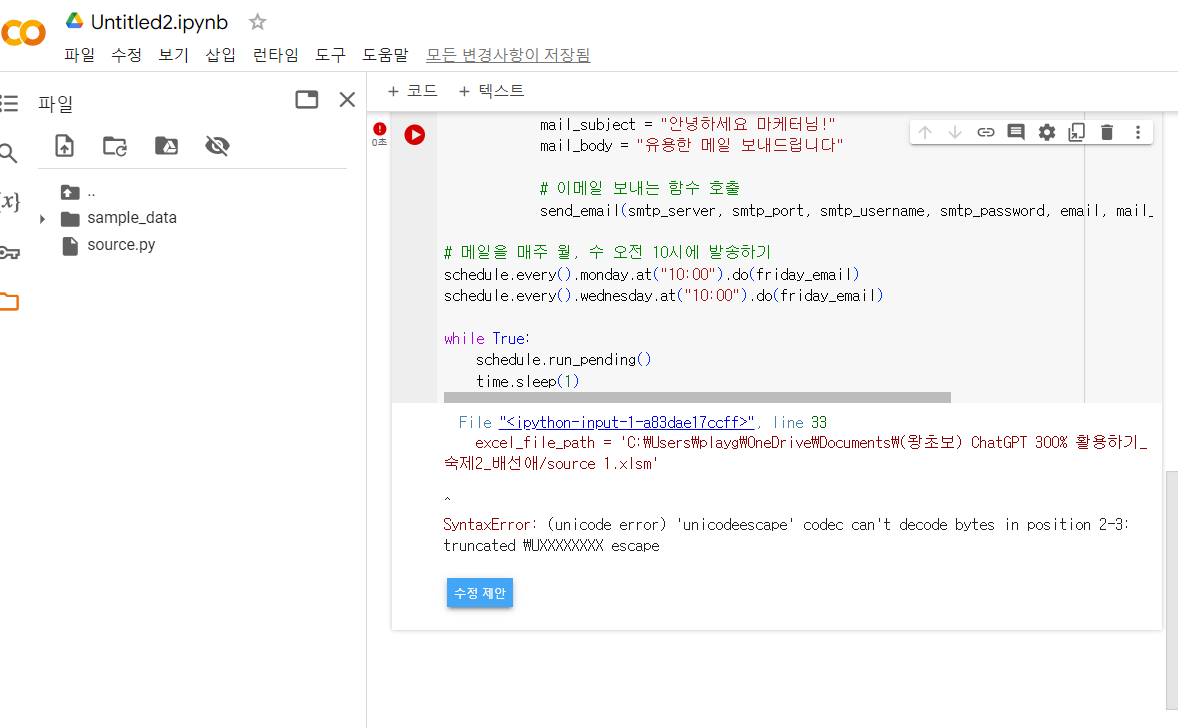Pop out the file panel to new window
Screen dimensions: 1178x728
(x=307, y=99)
